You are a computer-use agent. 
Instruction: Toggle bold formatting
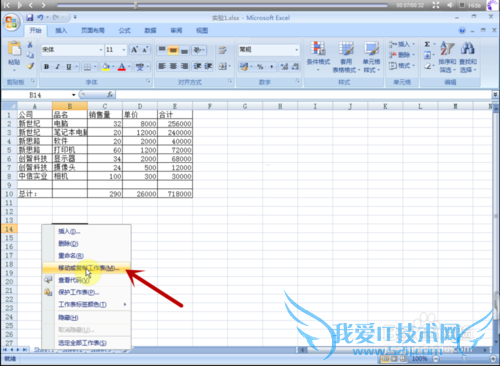(x=46, y=67)
